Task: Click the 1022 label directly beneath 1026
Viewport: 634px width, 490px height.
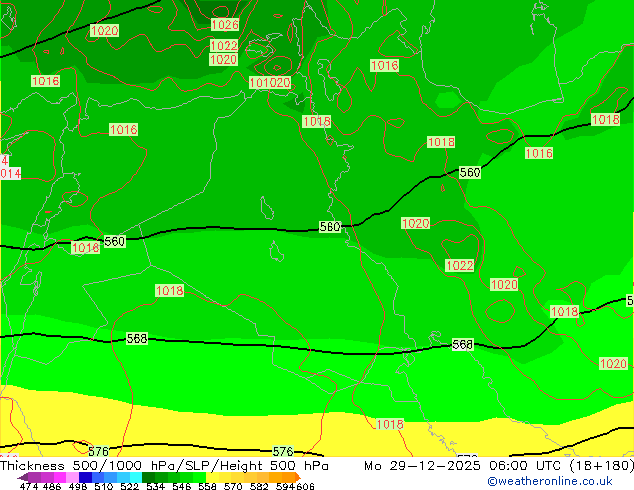Action: click(224, 45)
